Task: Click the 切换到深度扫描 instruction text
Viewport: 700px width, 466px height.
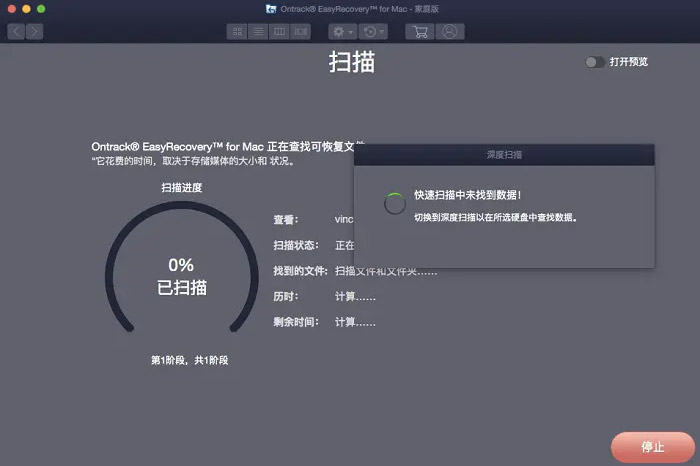Action: (x=496, y=217)
